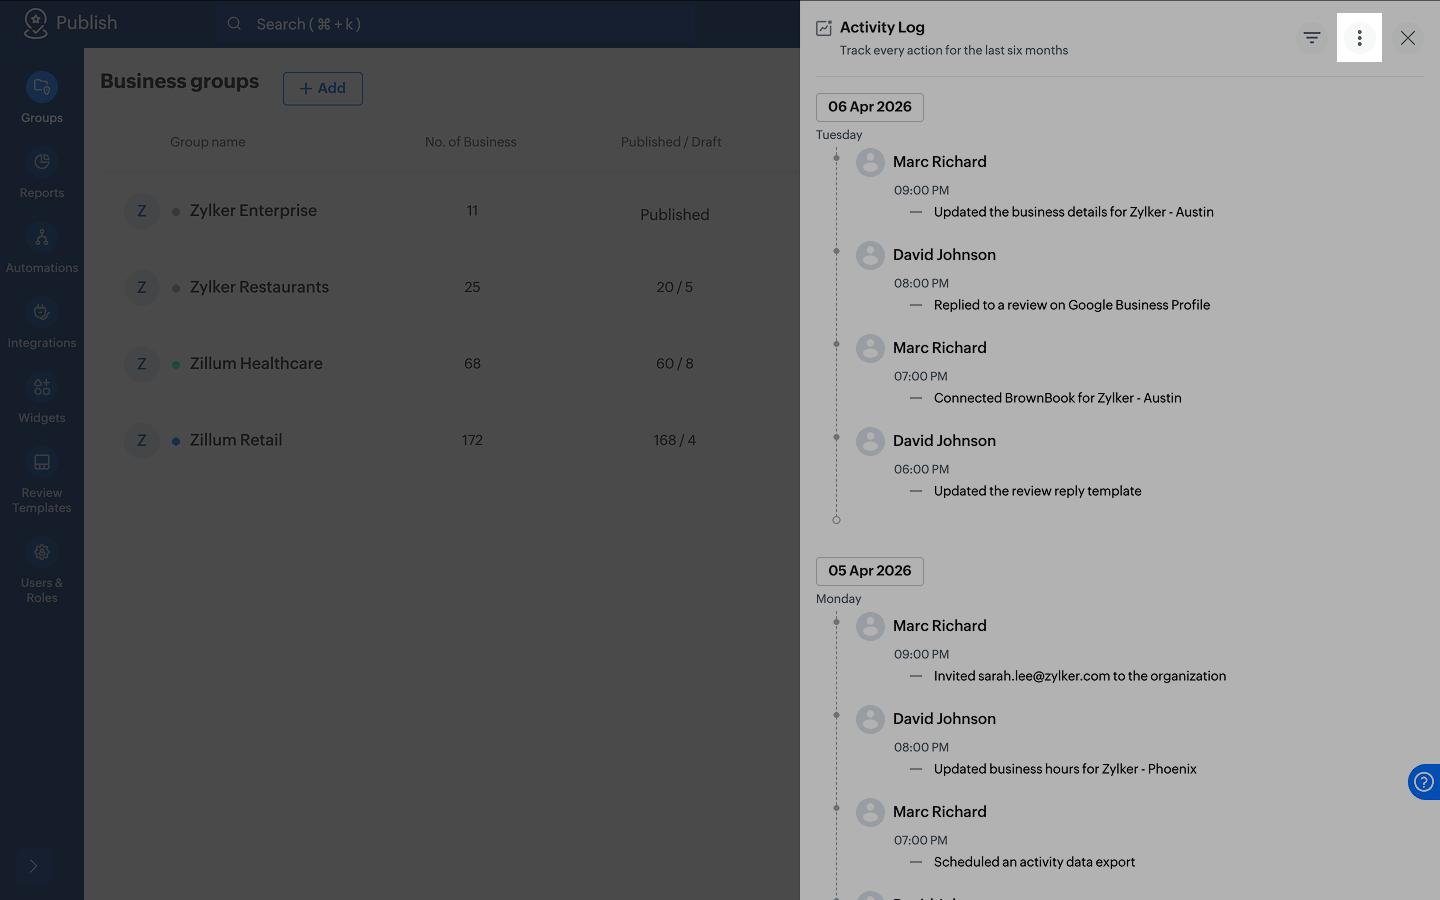This screenshot has width=1440, height=900.
Task: Add a new business group
Action: pyautogui.click(x=323, y=88)
